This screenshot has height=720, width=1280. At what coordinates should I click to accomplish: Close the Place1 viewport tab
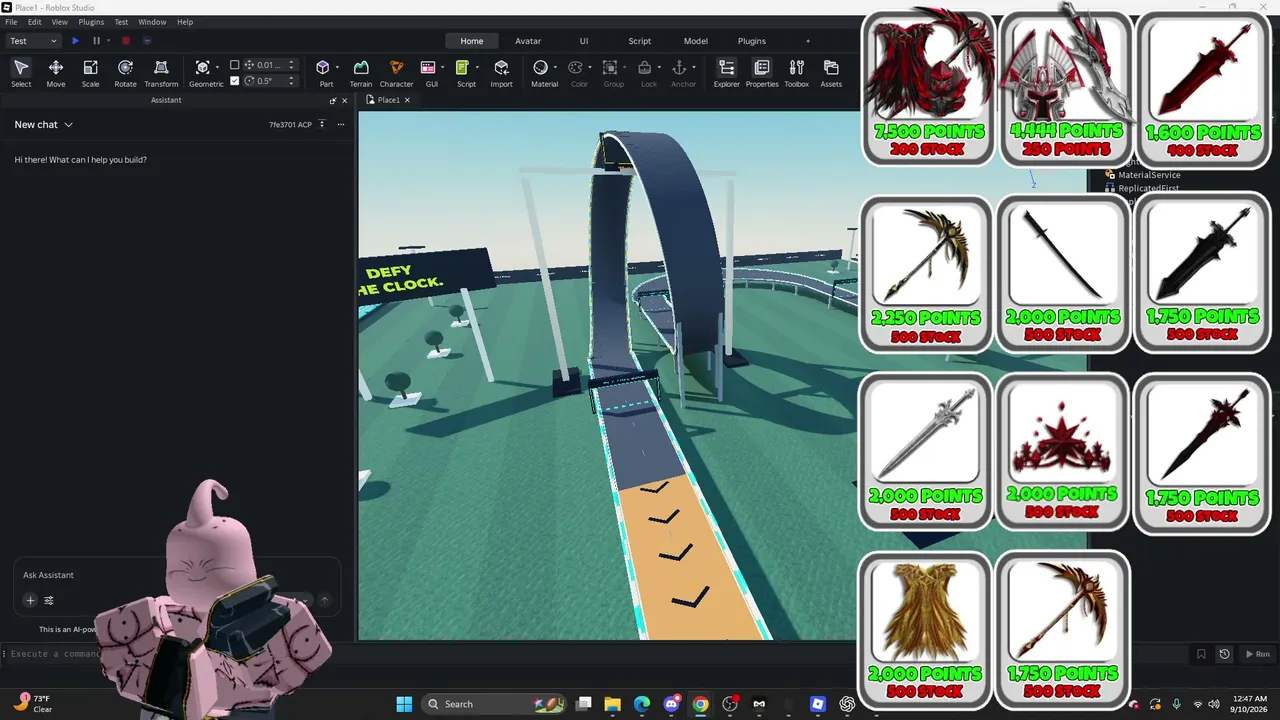point(407,100)
